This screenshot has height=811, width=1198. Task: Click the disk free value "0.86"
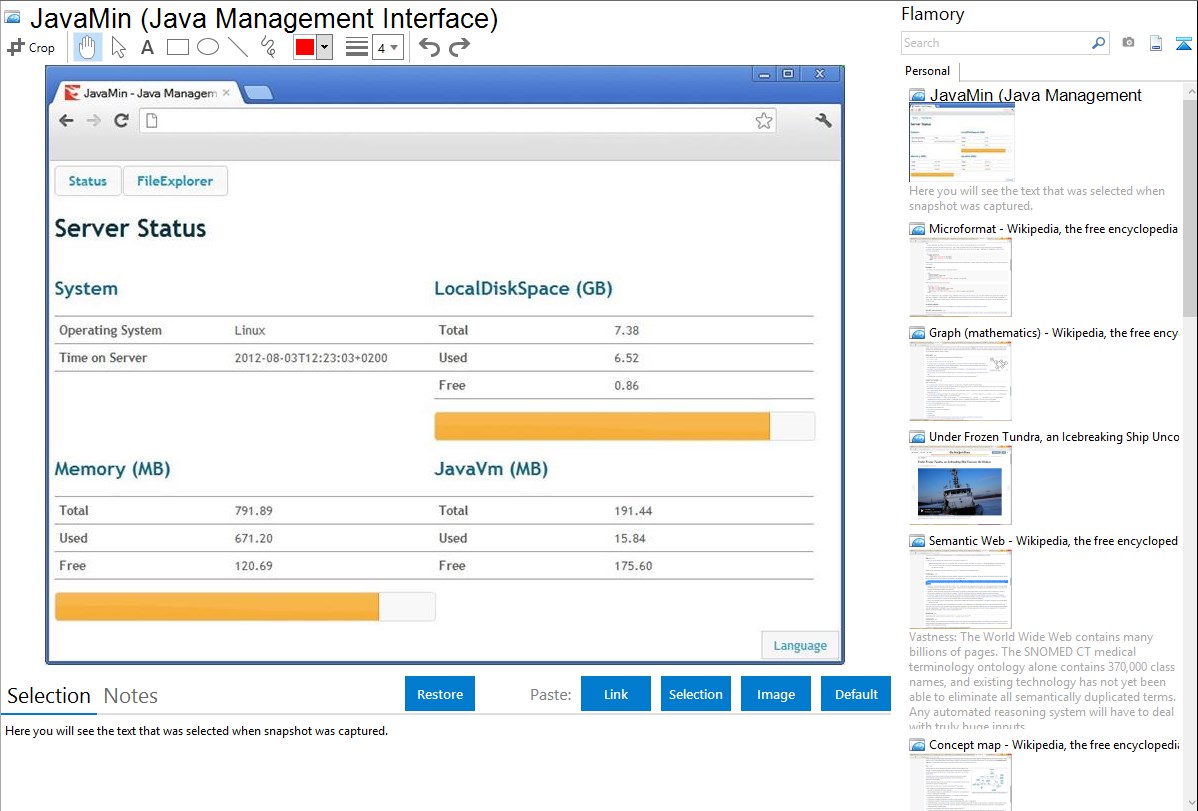(x=627, y=385)
